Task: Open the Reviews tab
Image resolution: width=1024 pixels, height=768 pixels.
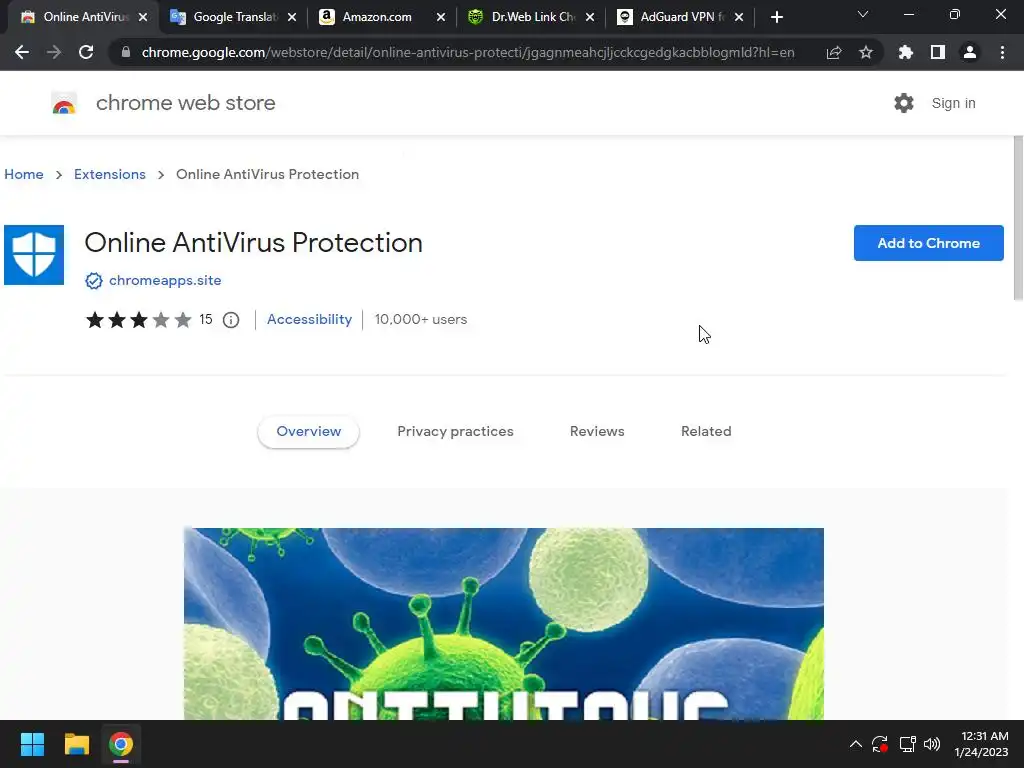Action: [597, 432]
